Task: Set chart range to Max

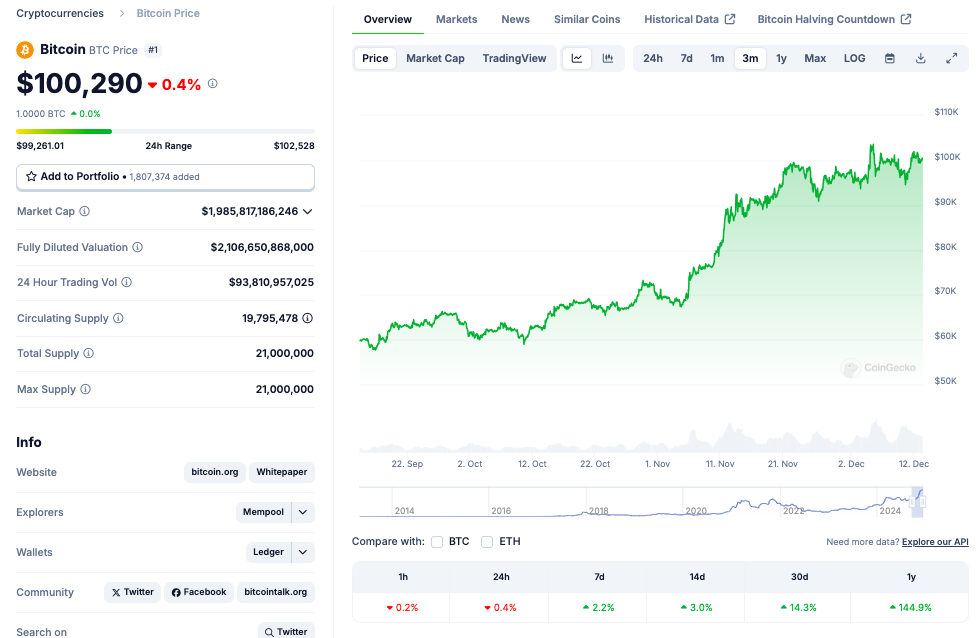Action: point(815,59)
